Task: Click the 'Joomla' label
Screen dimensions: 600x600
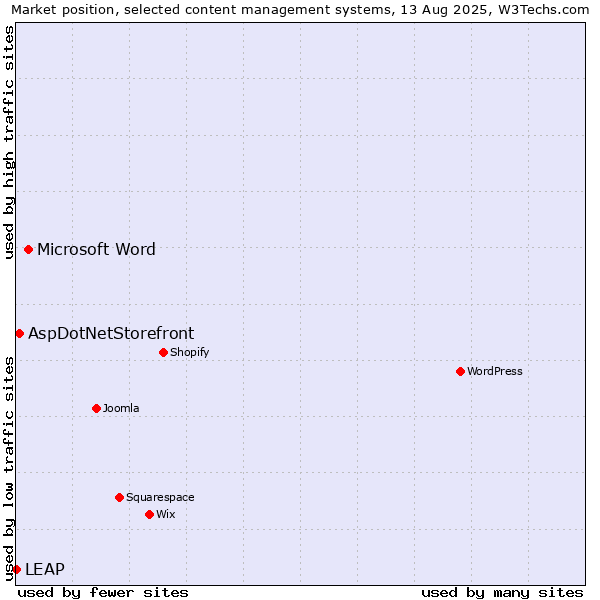Action: pos(121,408)
